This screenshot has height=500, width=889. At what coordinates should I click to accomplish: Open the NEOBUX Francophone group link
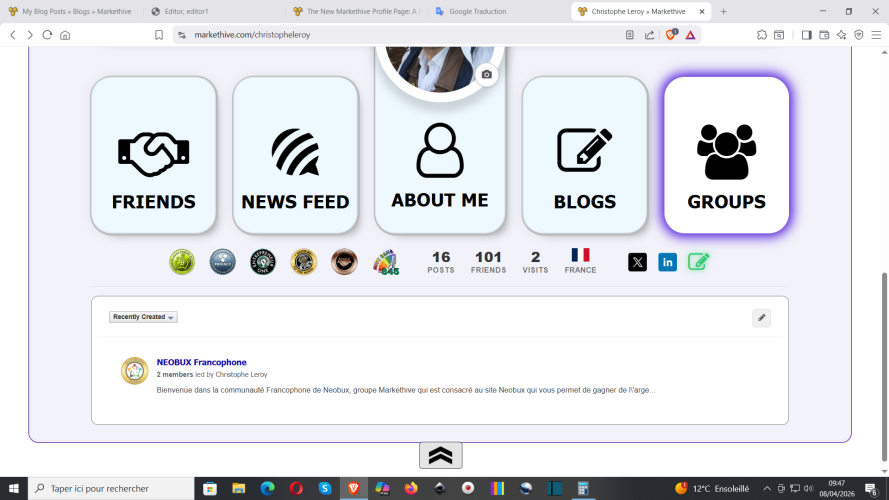(x=201, y=362)
